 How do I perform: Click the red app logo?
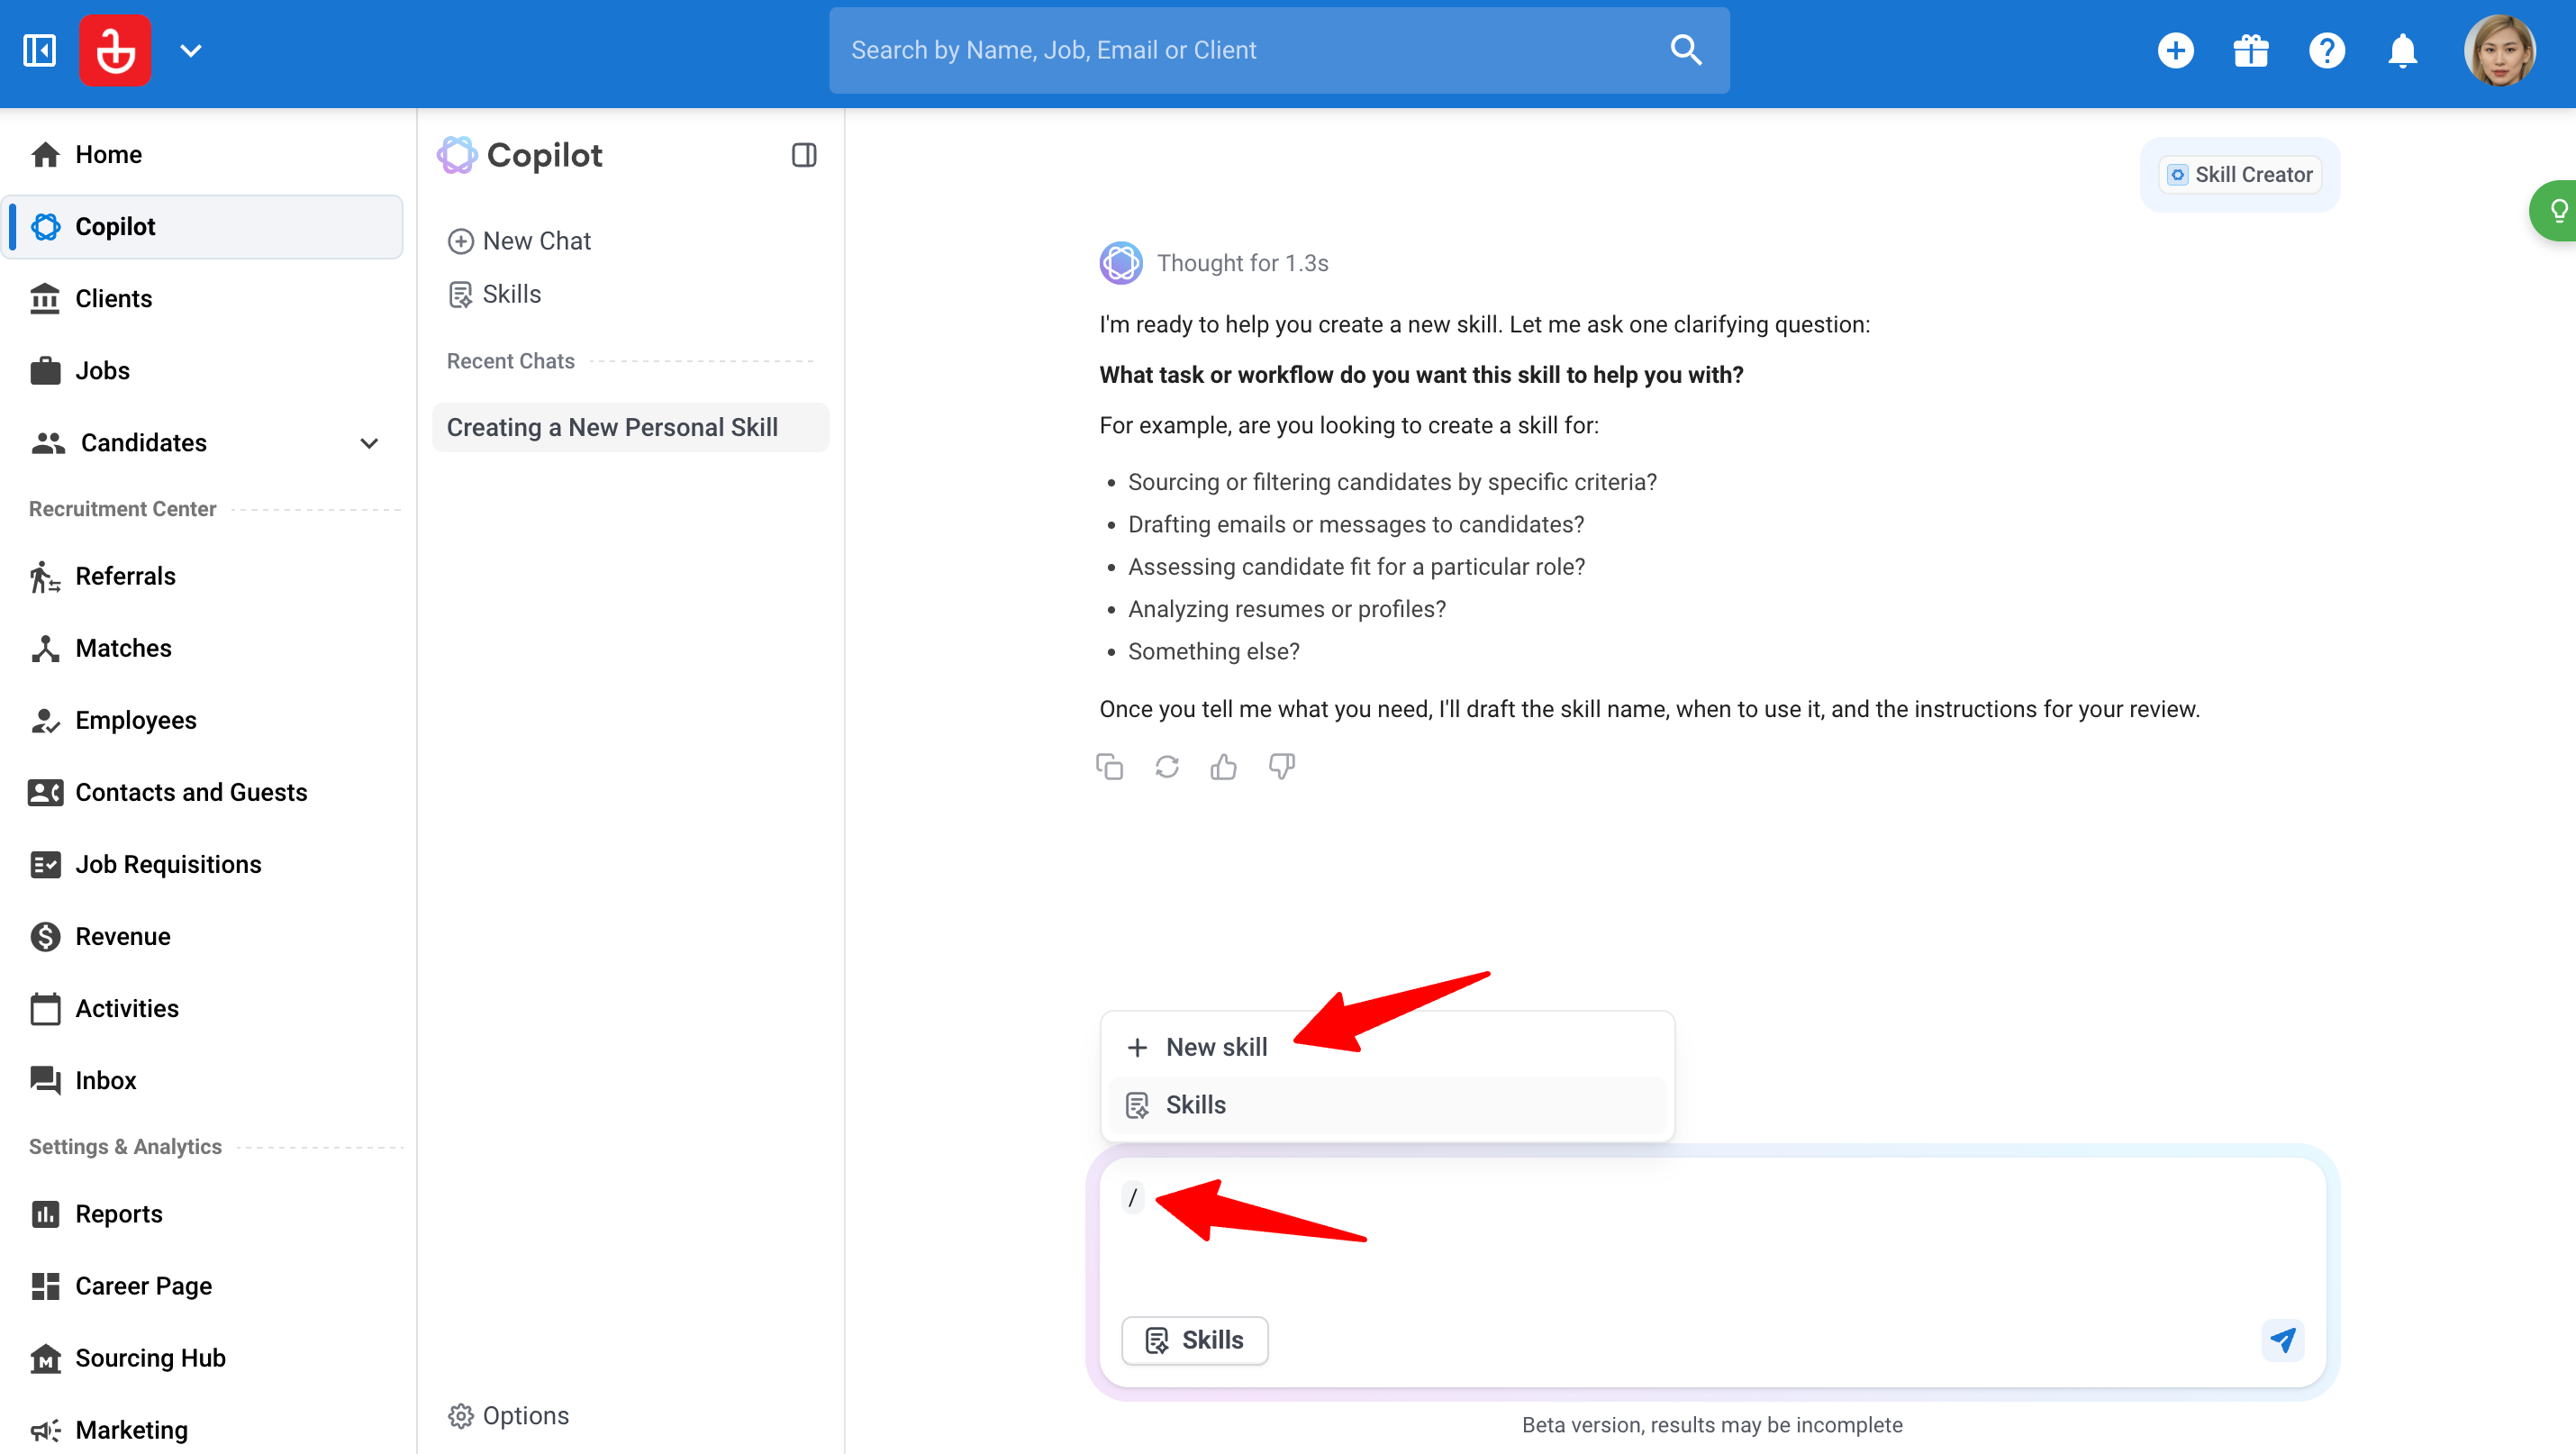pos(115,50)
